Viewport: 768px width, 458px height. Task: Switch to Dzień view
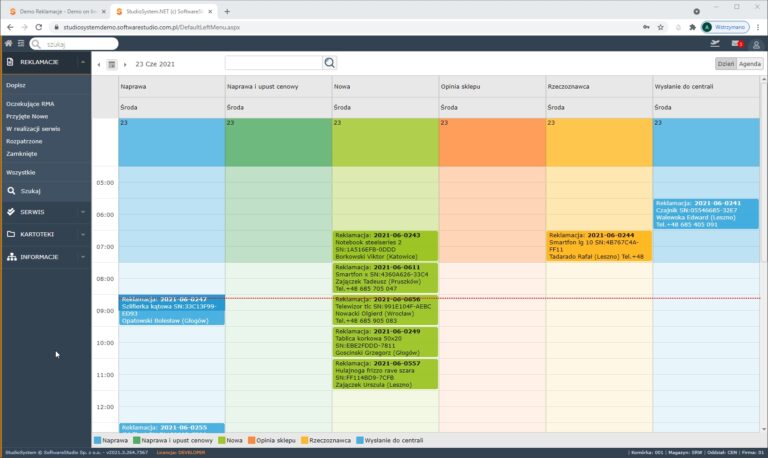pyautogui.click(x=725, y=63)
